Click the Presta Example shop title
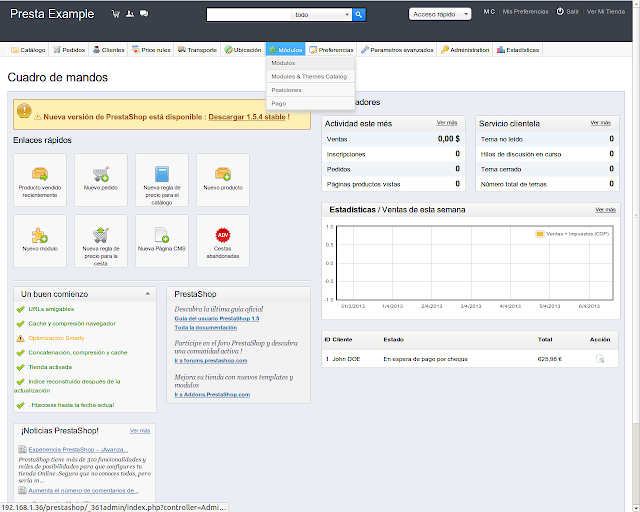 coord(52,14)
